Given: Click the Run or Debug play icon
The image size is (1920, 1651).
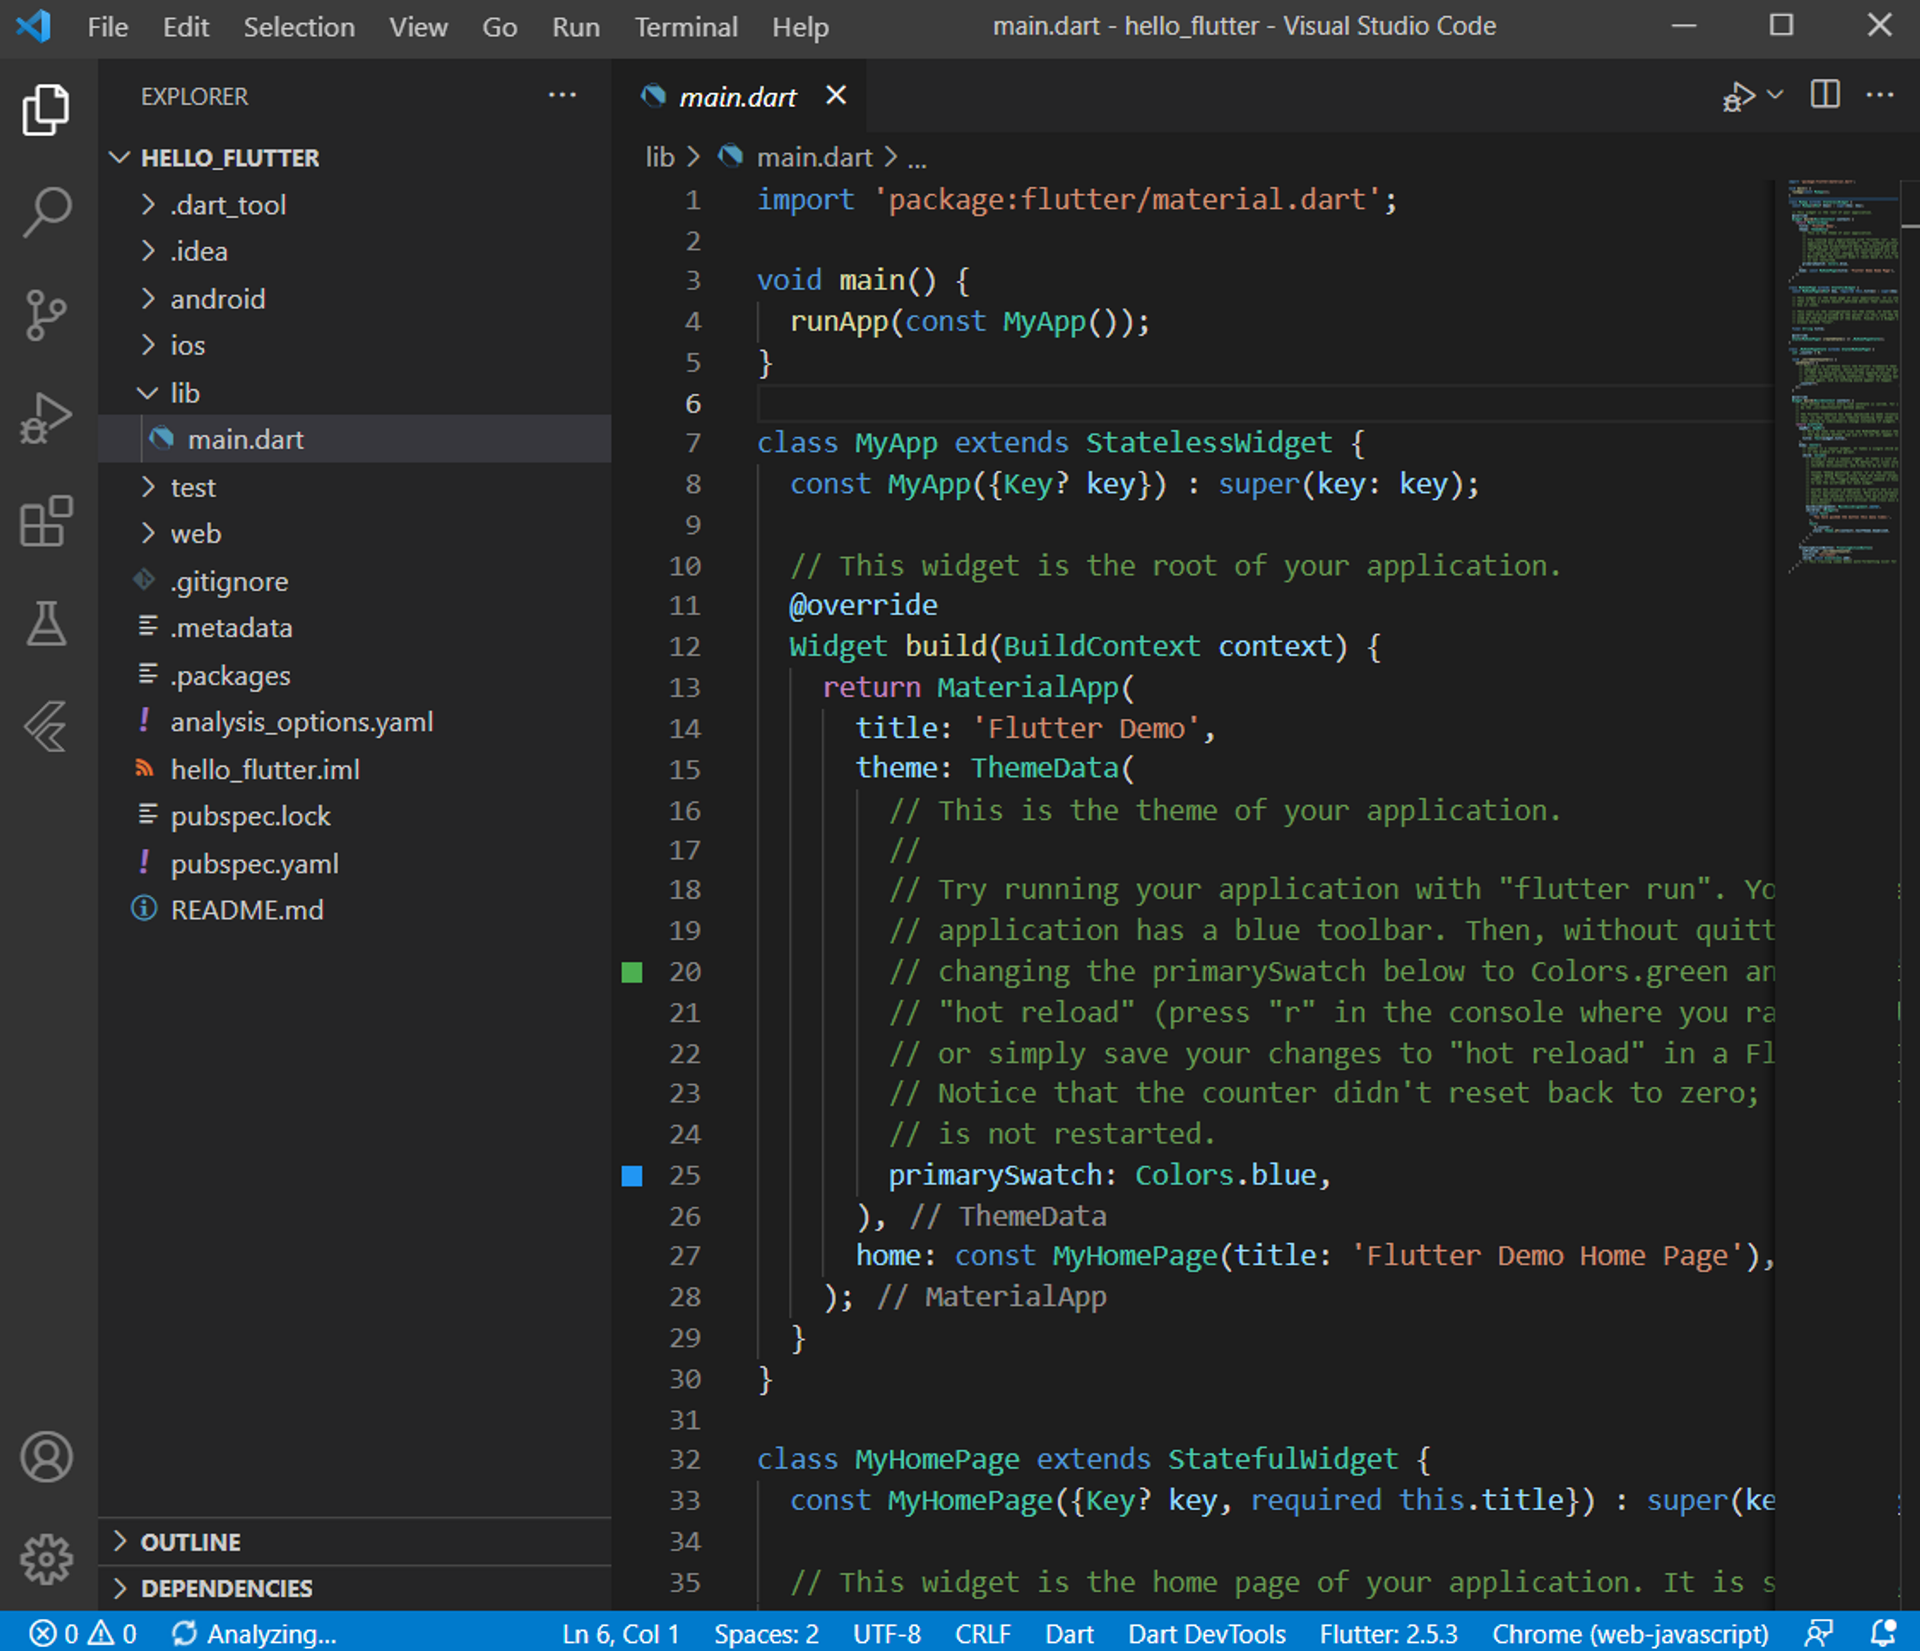Looking at the screenshot, I should click(x=1739, y=96).
